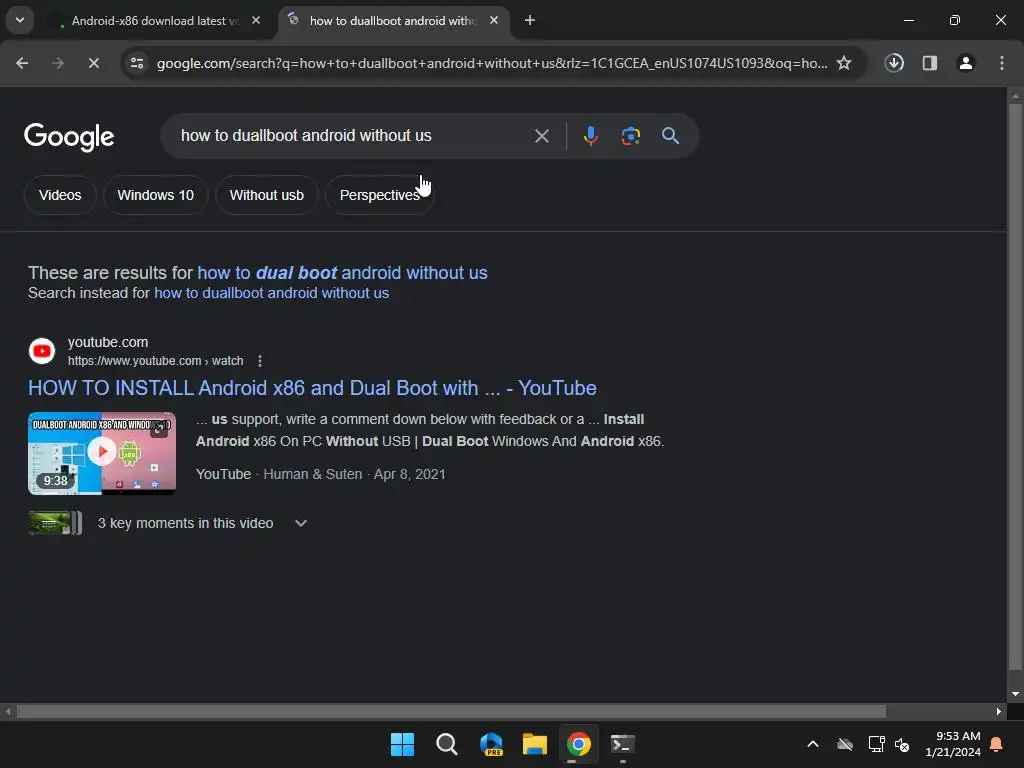Play the dual boot video thumbnail
This screenshot has height=768, width=1024.
pyautogui.click(x=102, y=453)
